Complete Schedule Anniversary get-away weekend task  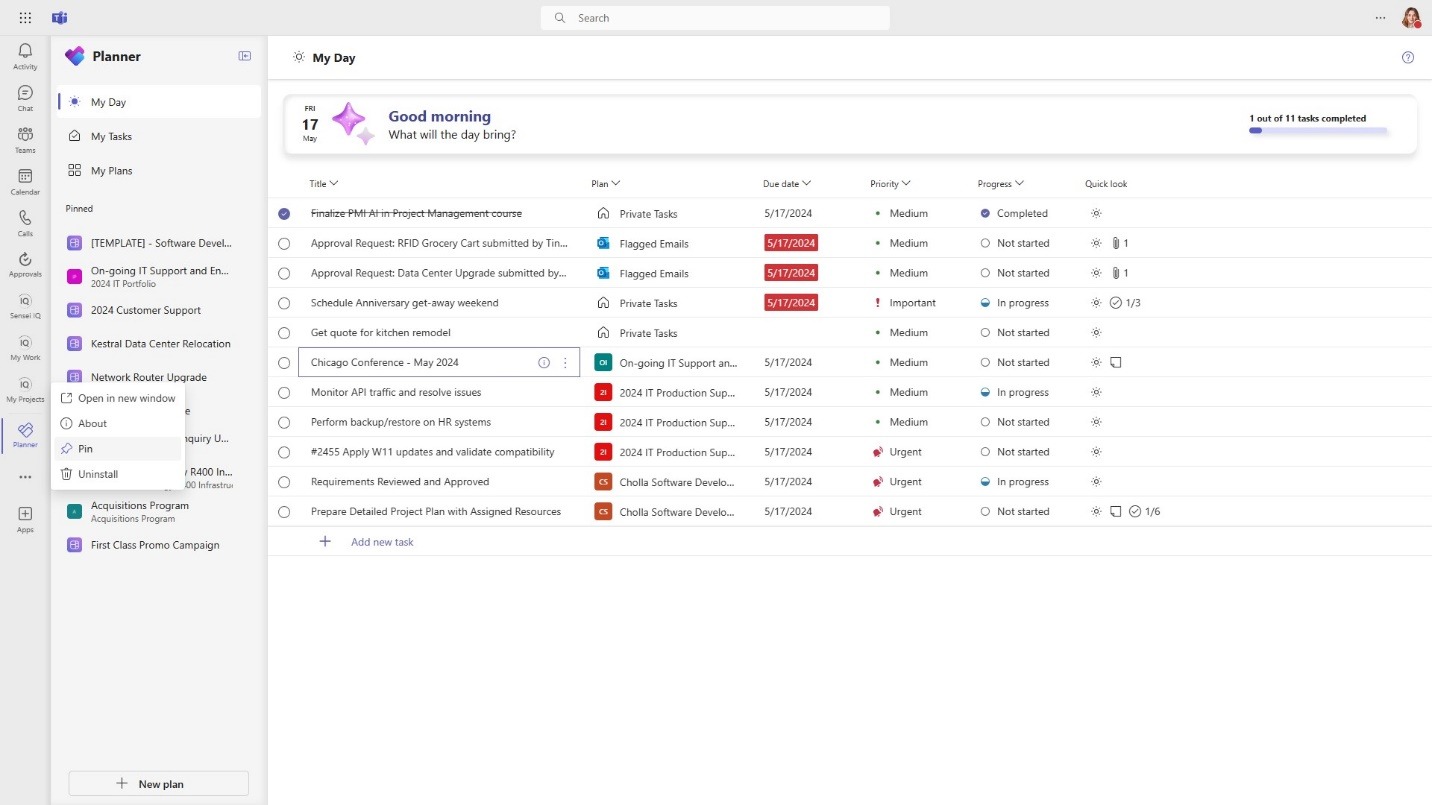(x=284, y=303)
